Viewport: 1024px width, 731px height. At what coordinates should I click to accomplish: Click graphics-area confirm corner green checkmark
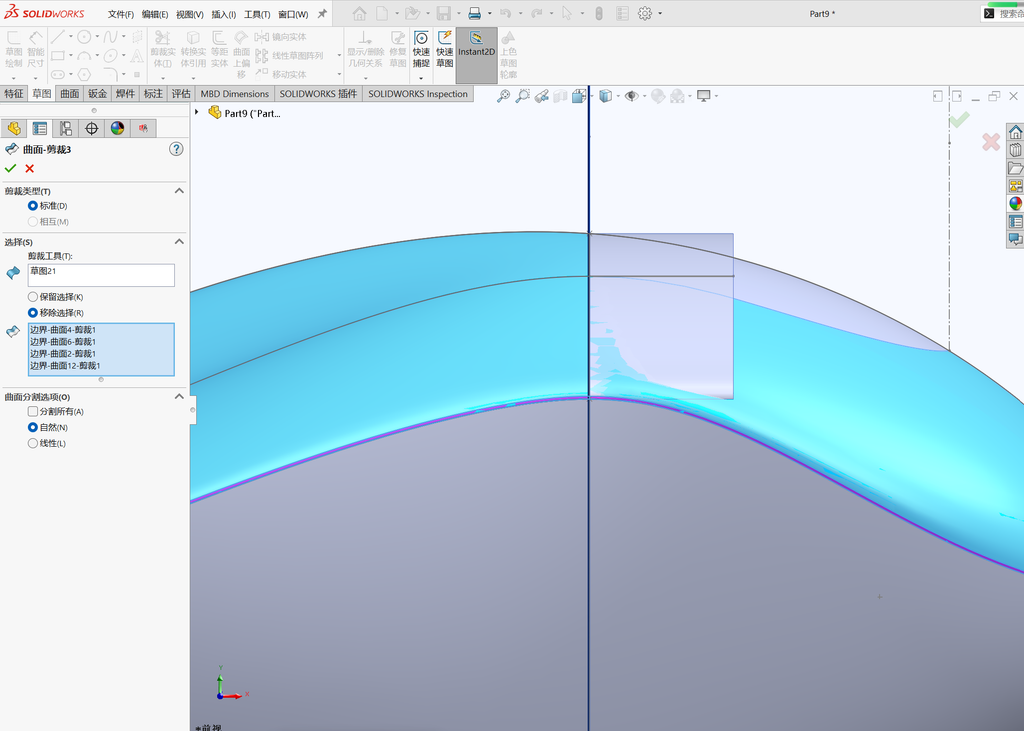pos(959,119)
